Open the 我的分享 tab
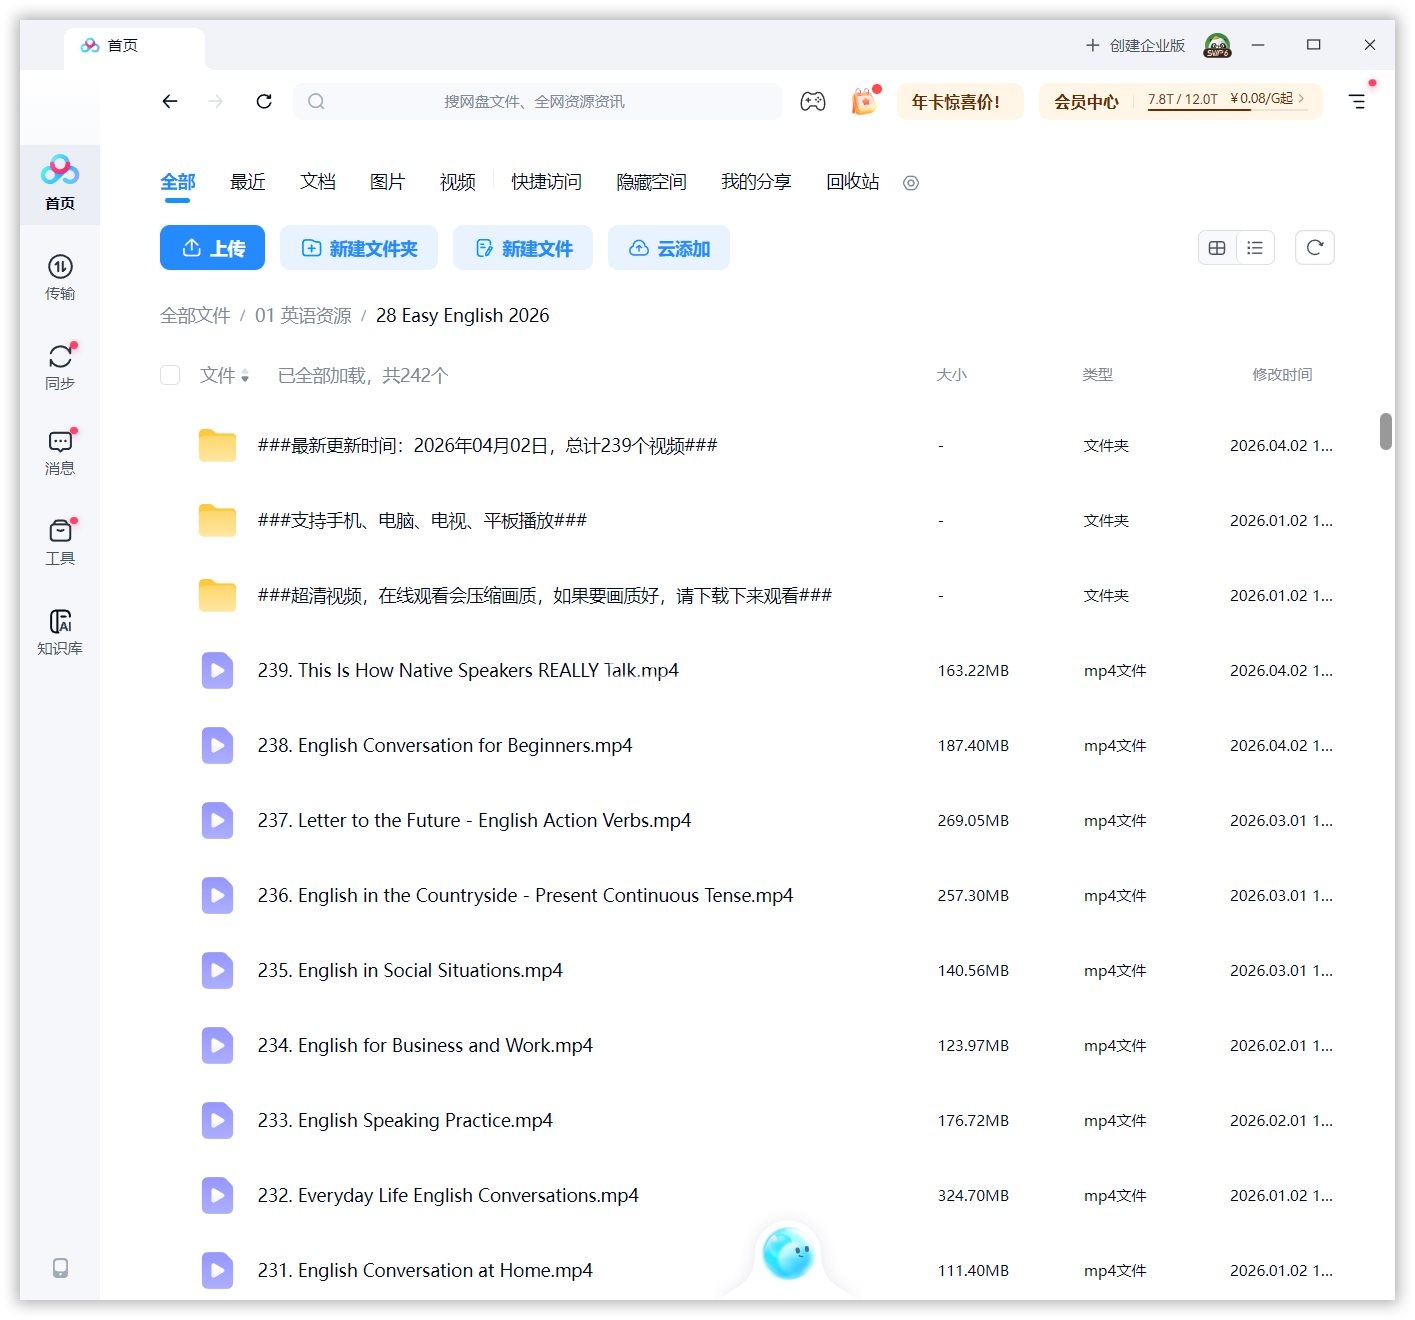The image size is (1415, 1320). 756,182
